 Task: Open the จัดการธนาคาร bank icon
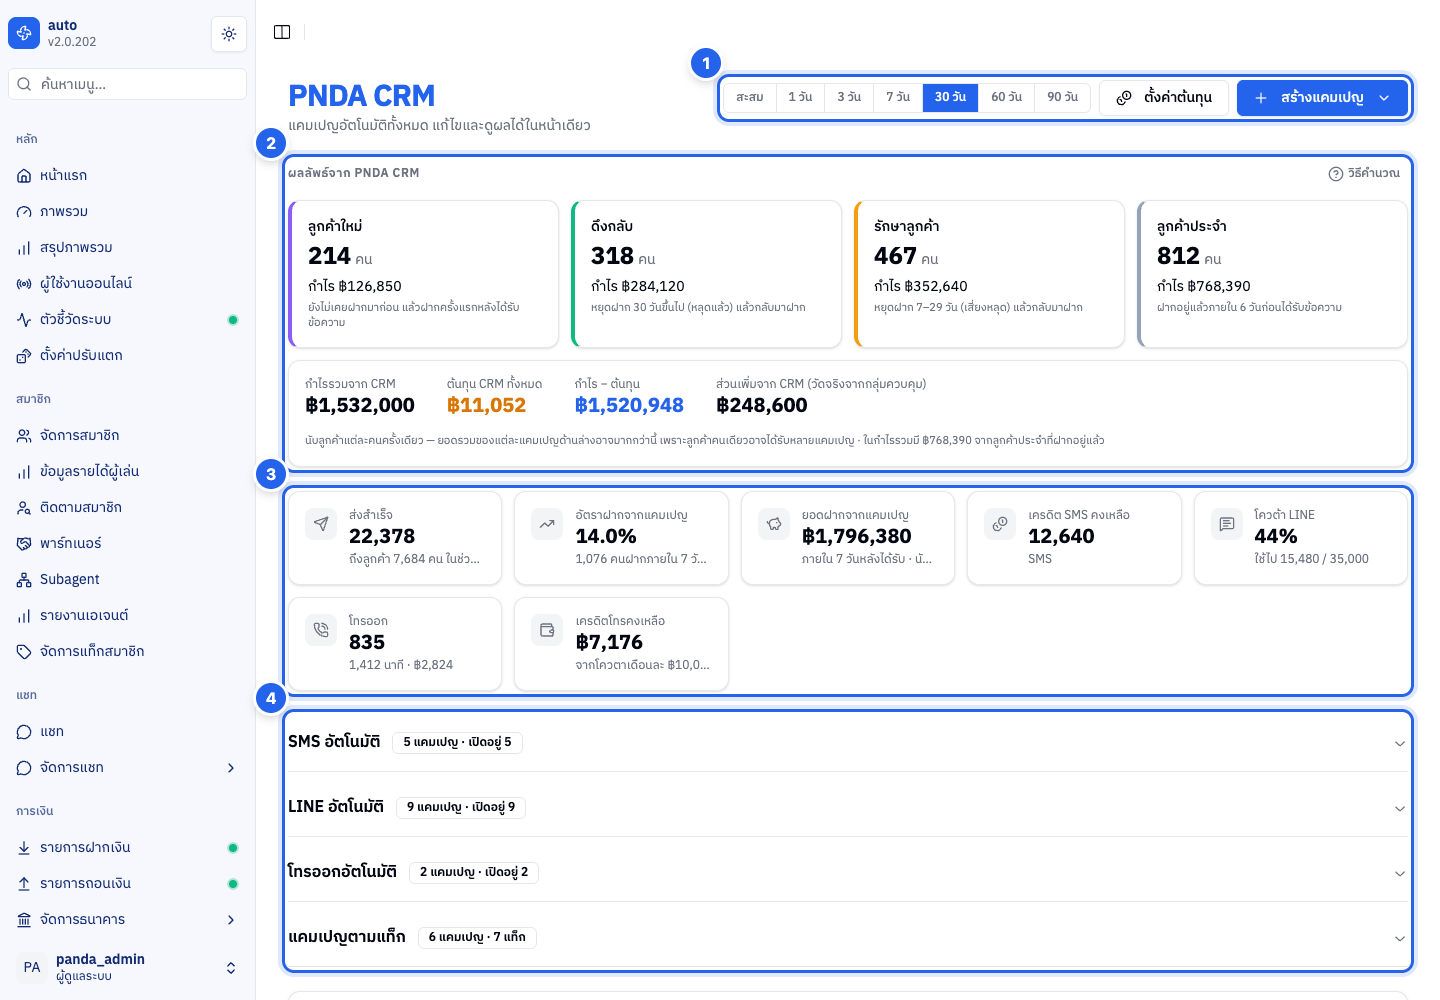[24, 920]
